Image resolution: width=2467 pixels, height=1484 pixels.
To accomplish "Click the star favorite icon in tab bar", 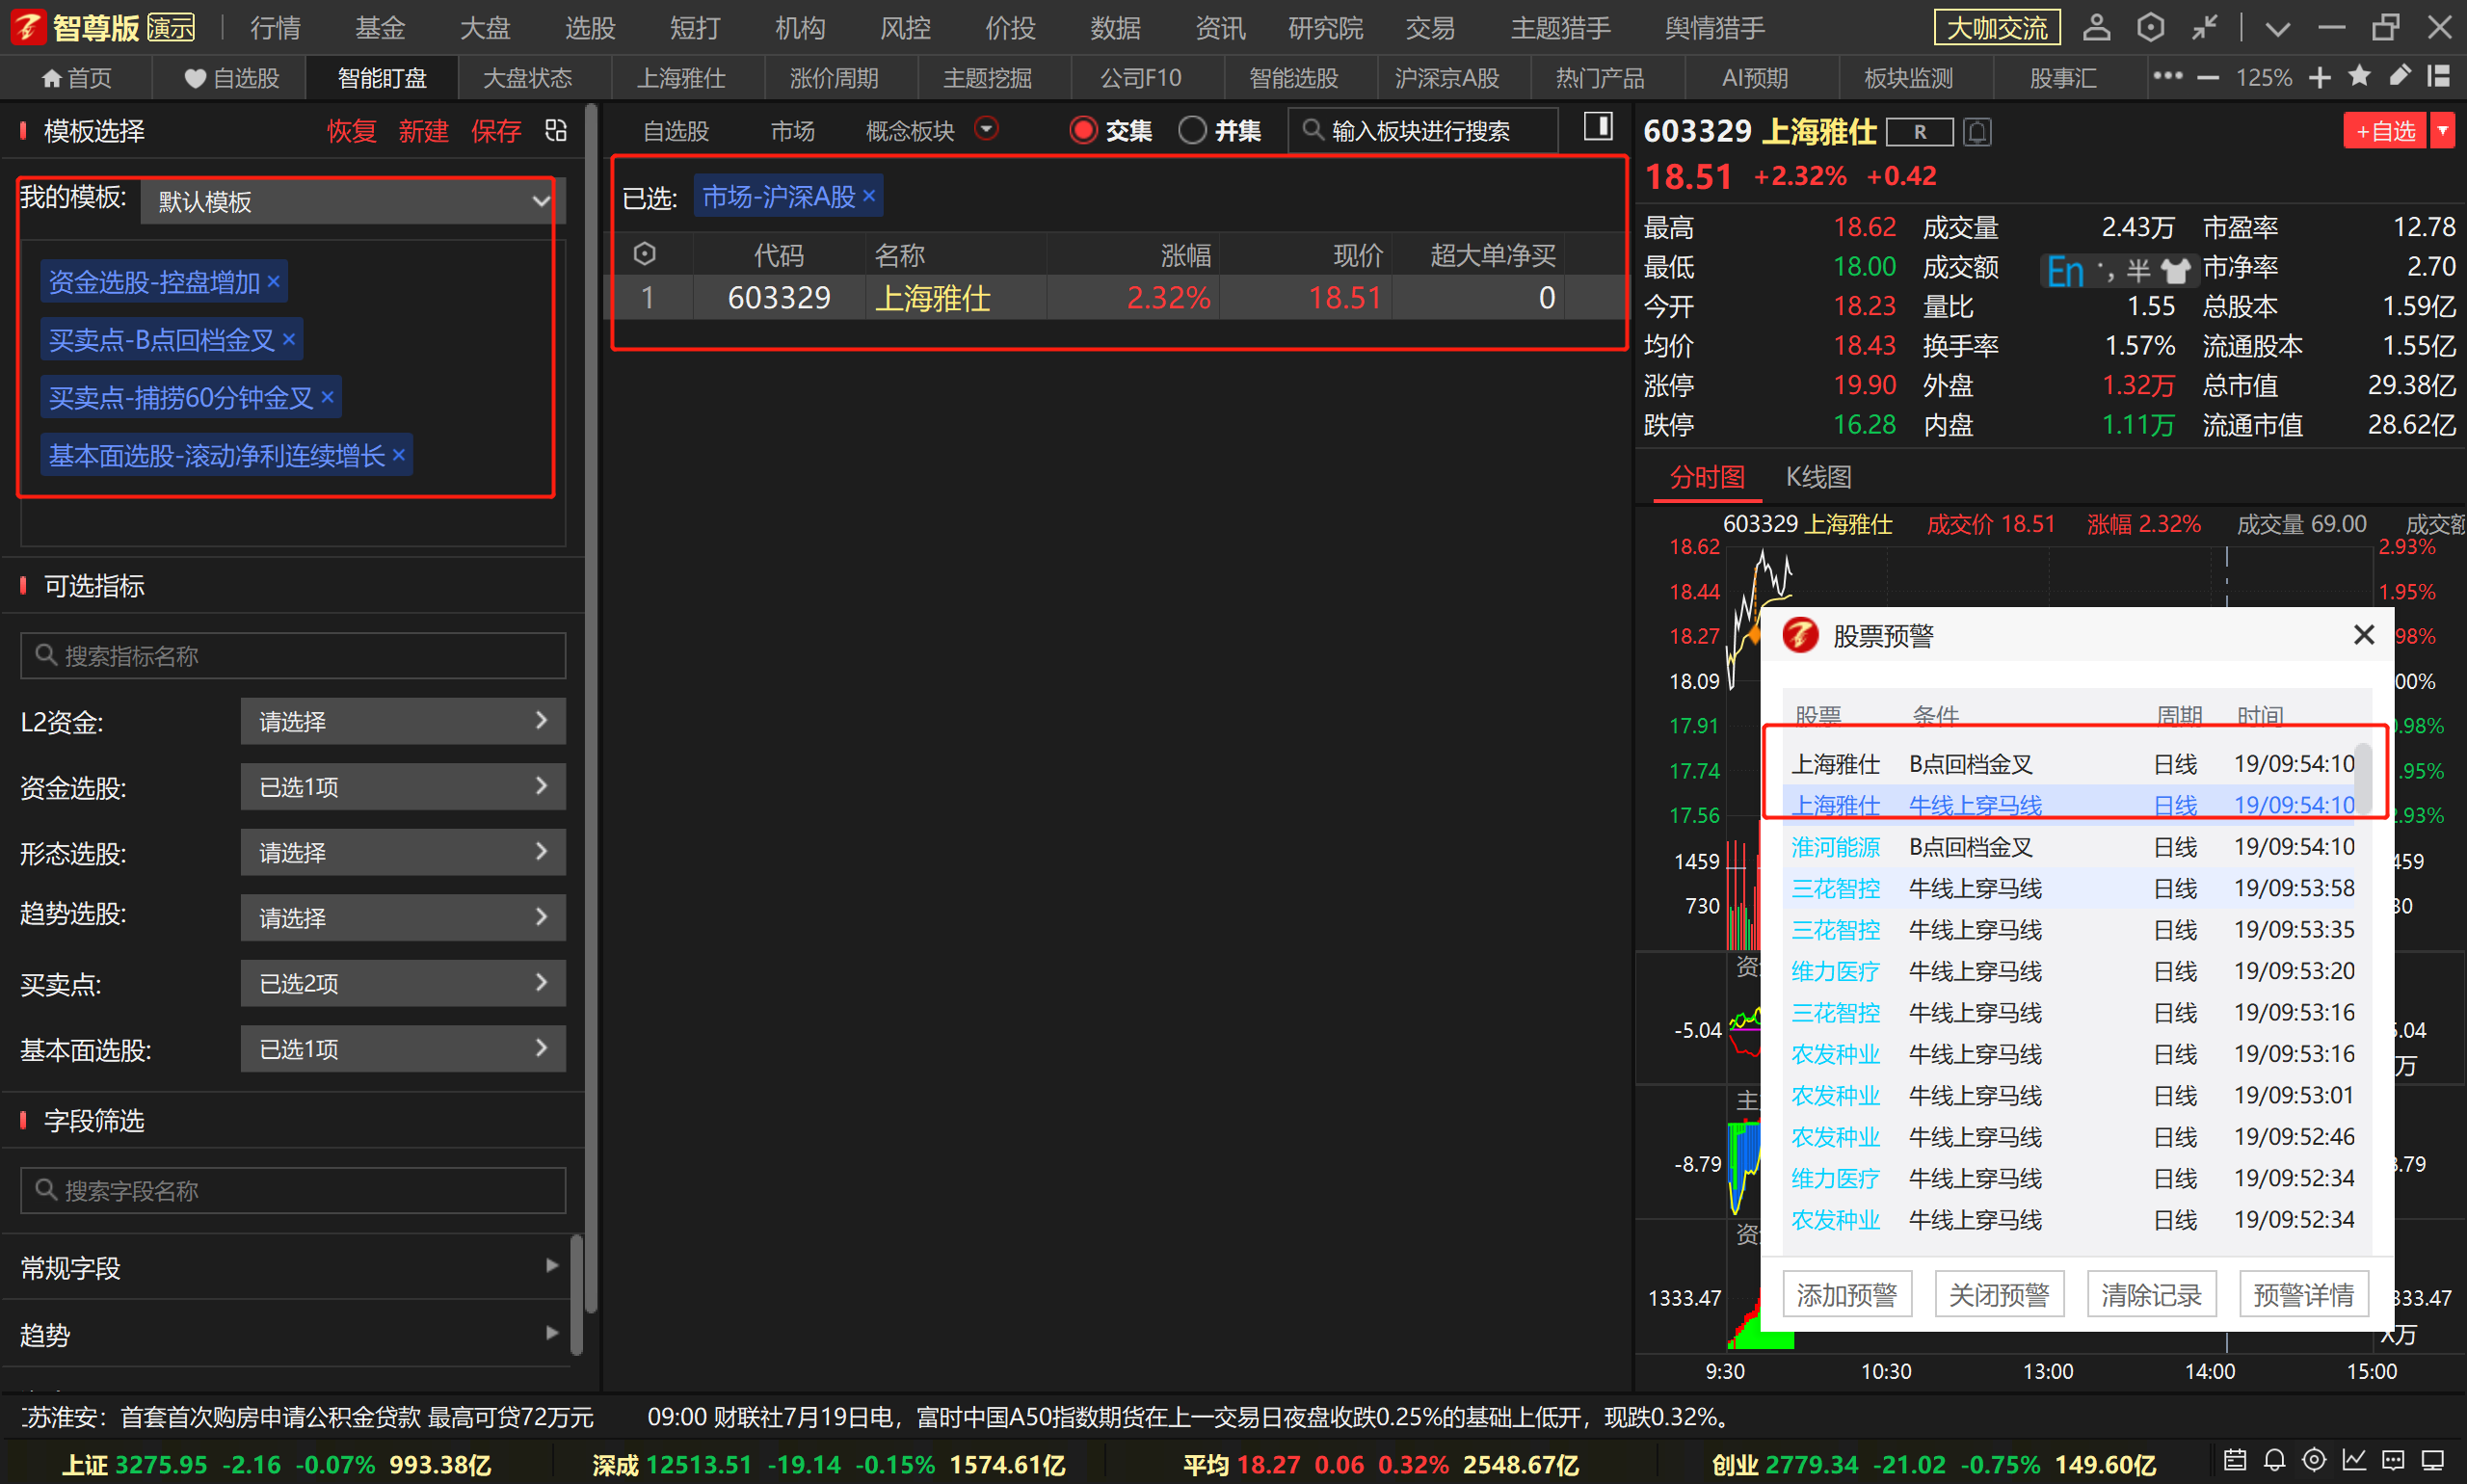I will click(2359, 76).
